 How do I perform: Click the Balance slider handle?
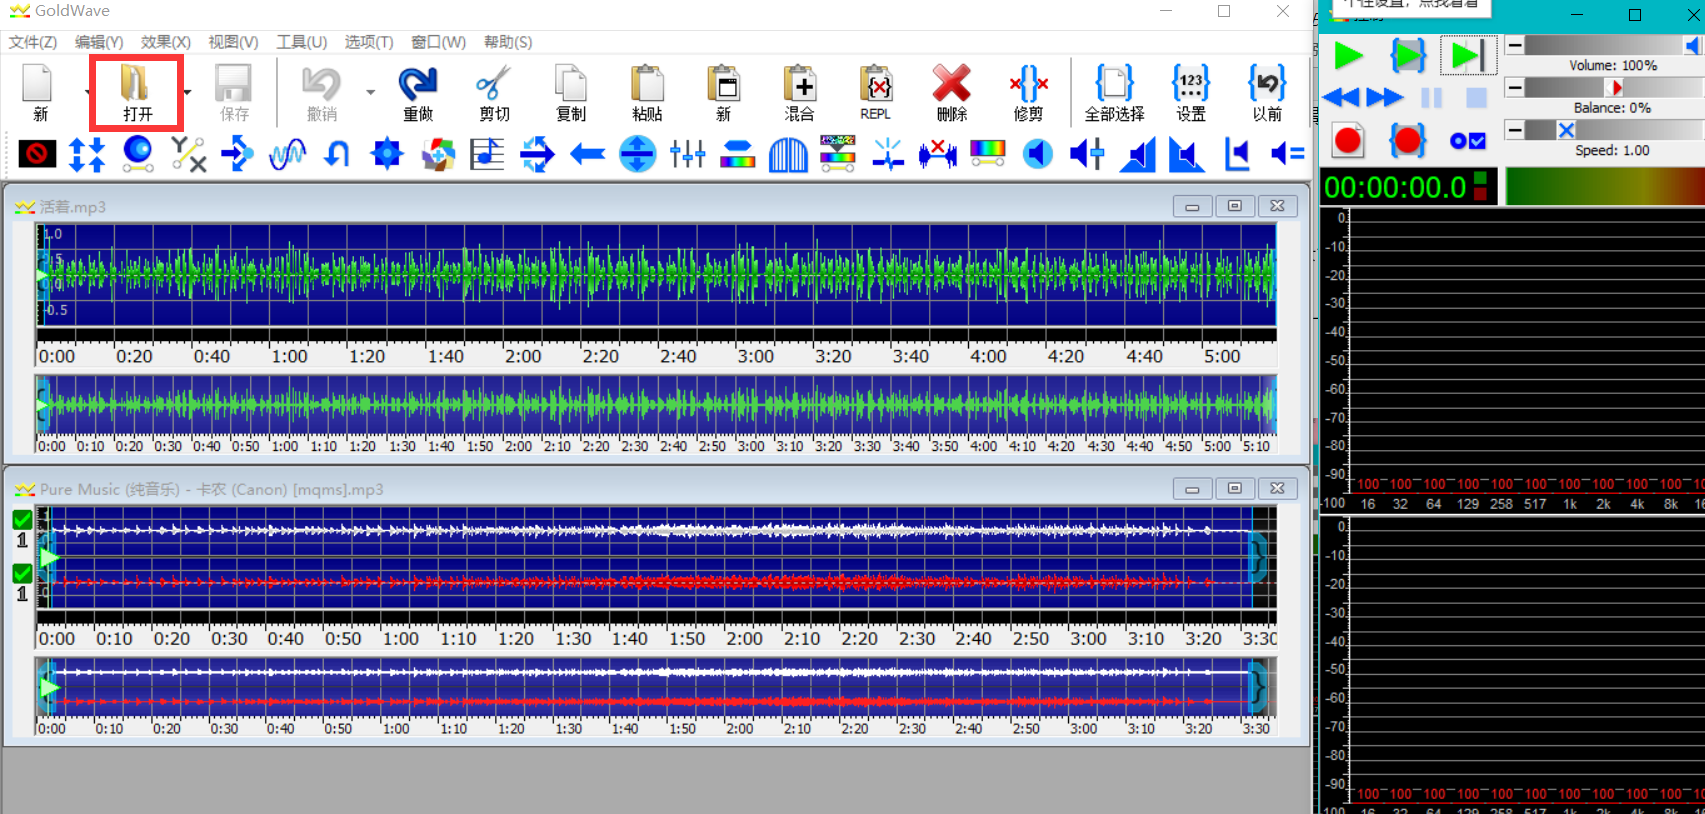tap(1615, 88)
